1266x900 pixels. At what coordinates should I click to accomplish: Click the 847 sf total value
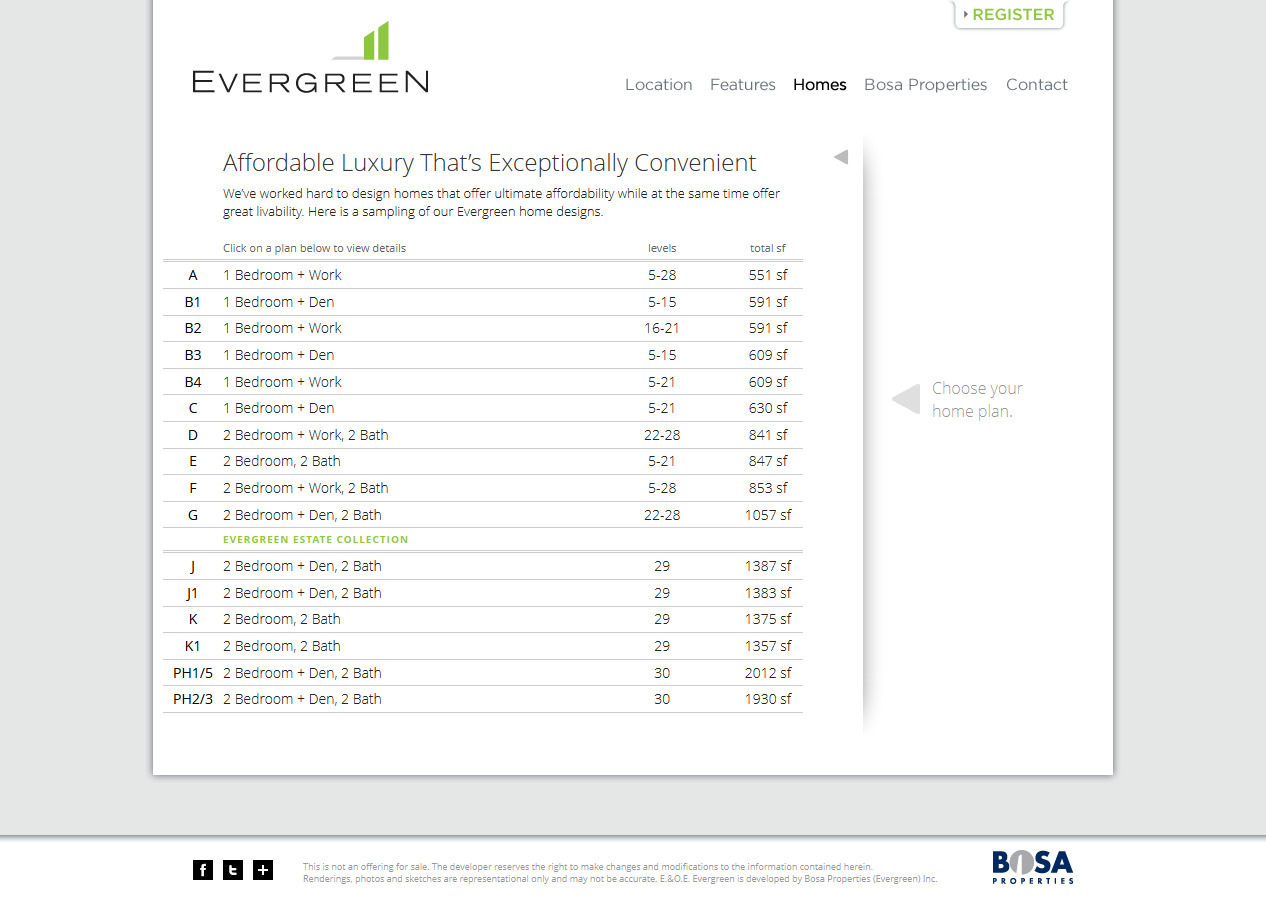tap(768, 461)
